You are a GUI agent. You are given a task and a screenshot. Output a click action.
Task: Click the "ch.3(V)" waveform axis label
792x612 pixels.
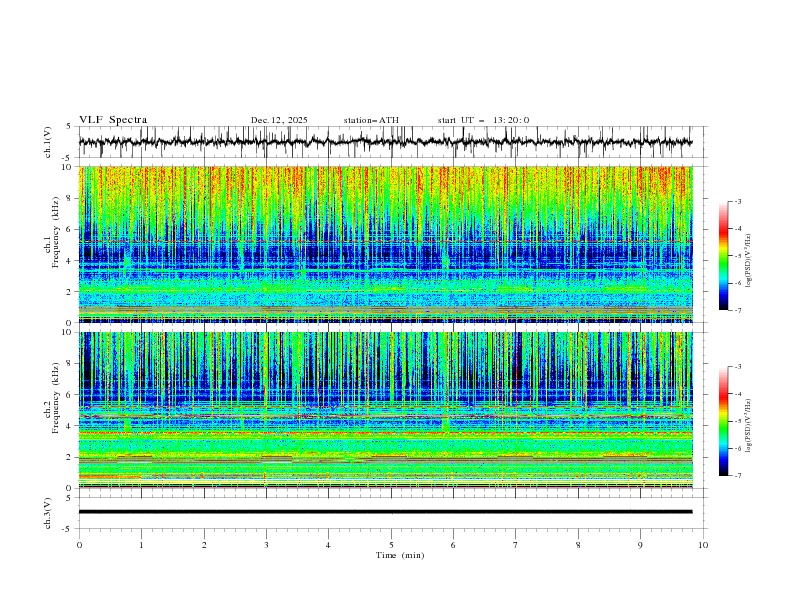48,513
